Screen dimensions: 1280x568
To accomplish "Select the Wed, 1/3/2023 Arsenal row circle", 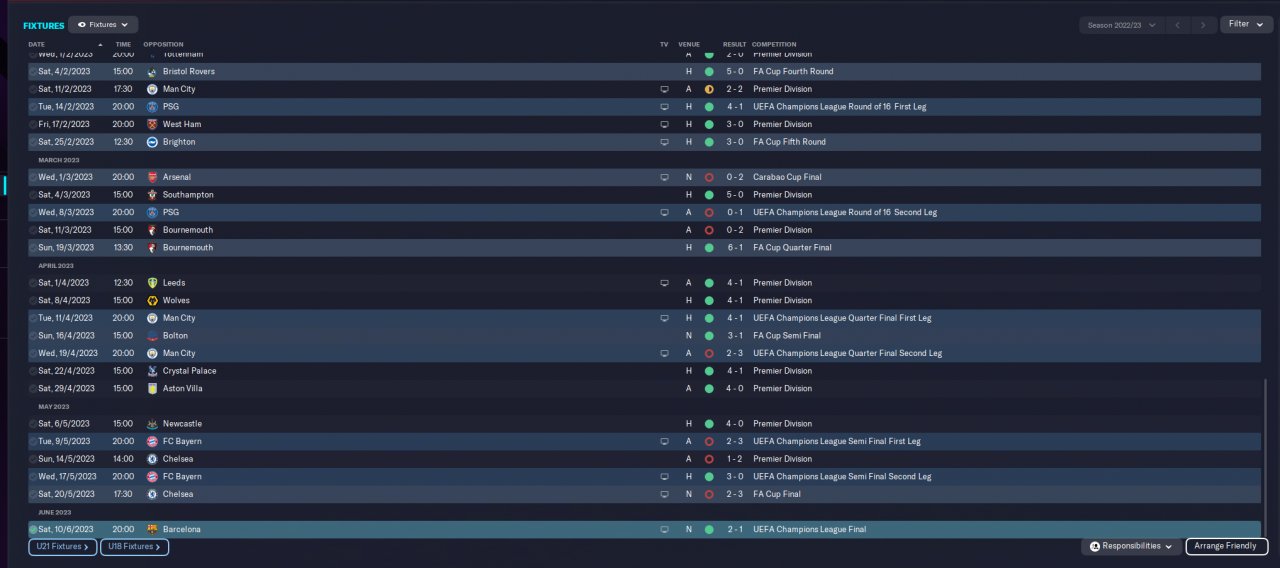I will coord(33,177).
